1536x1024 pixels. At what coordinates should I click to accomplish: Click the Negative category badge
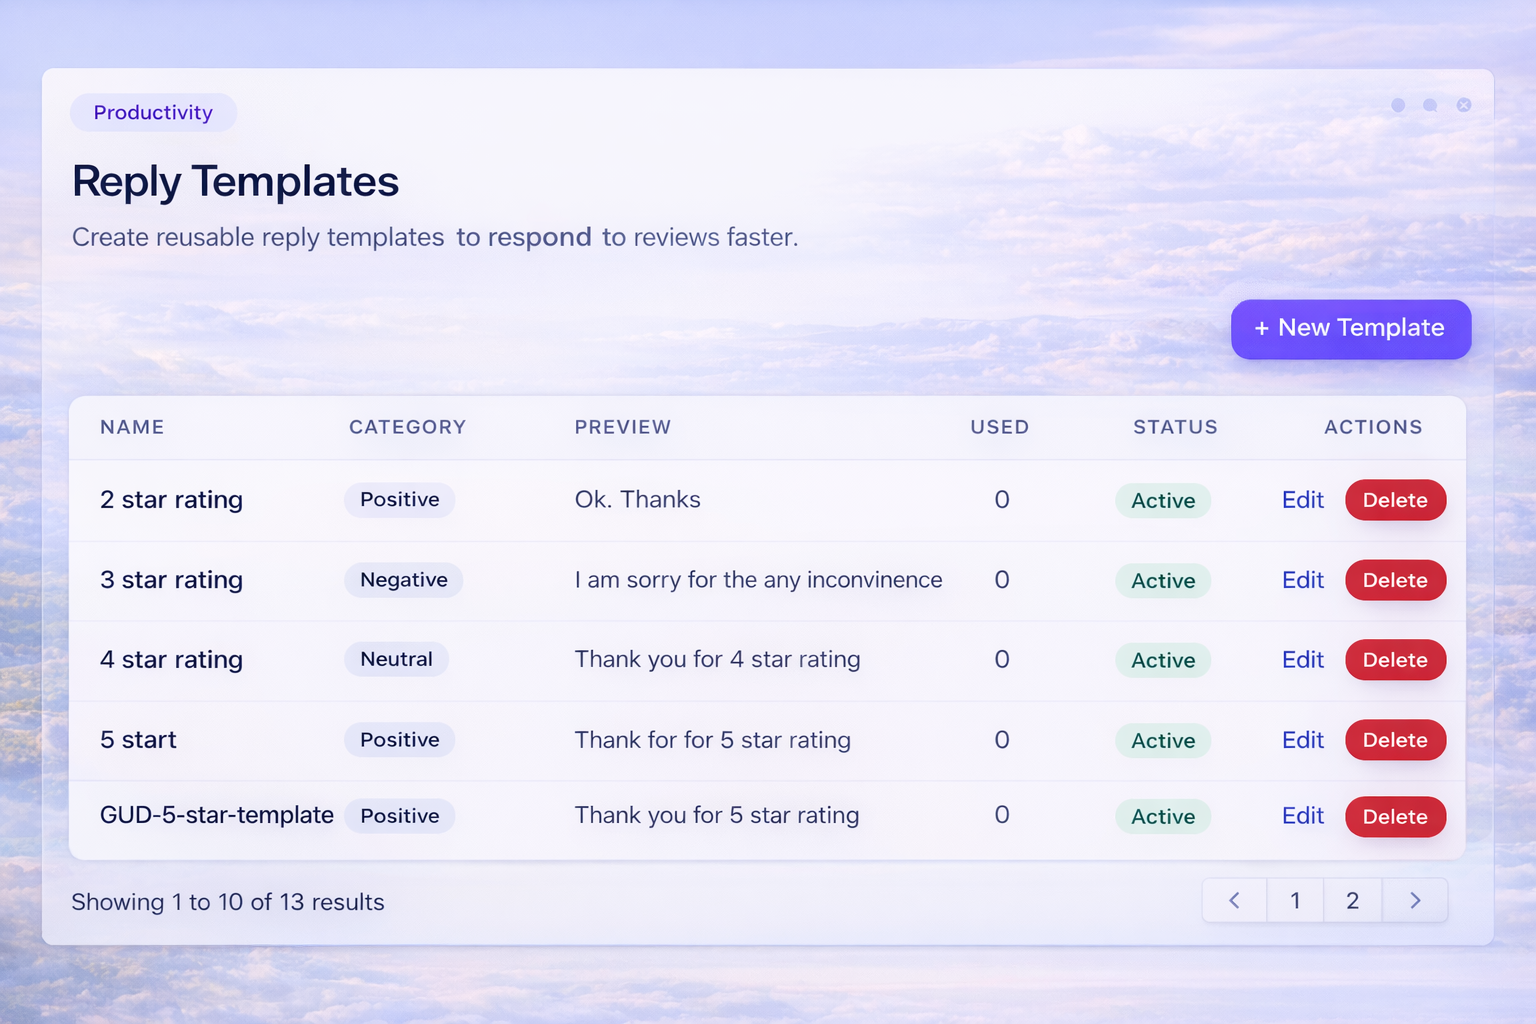pyautogui.click(x=403, y=580)
